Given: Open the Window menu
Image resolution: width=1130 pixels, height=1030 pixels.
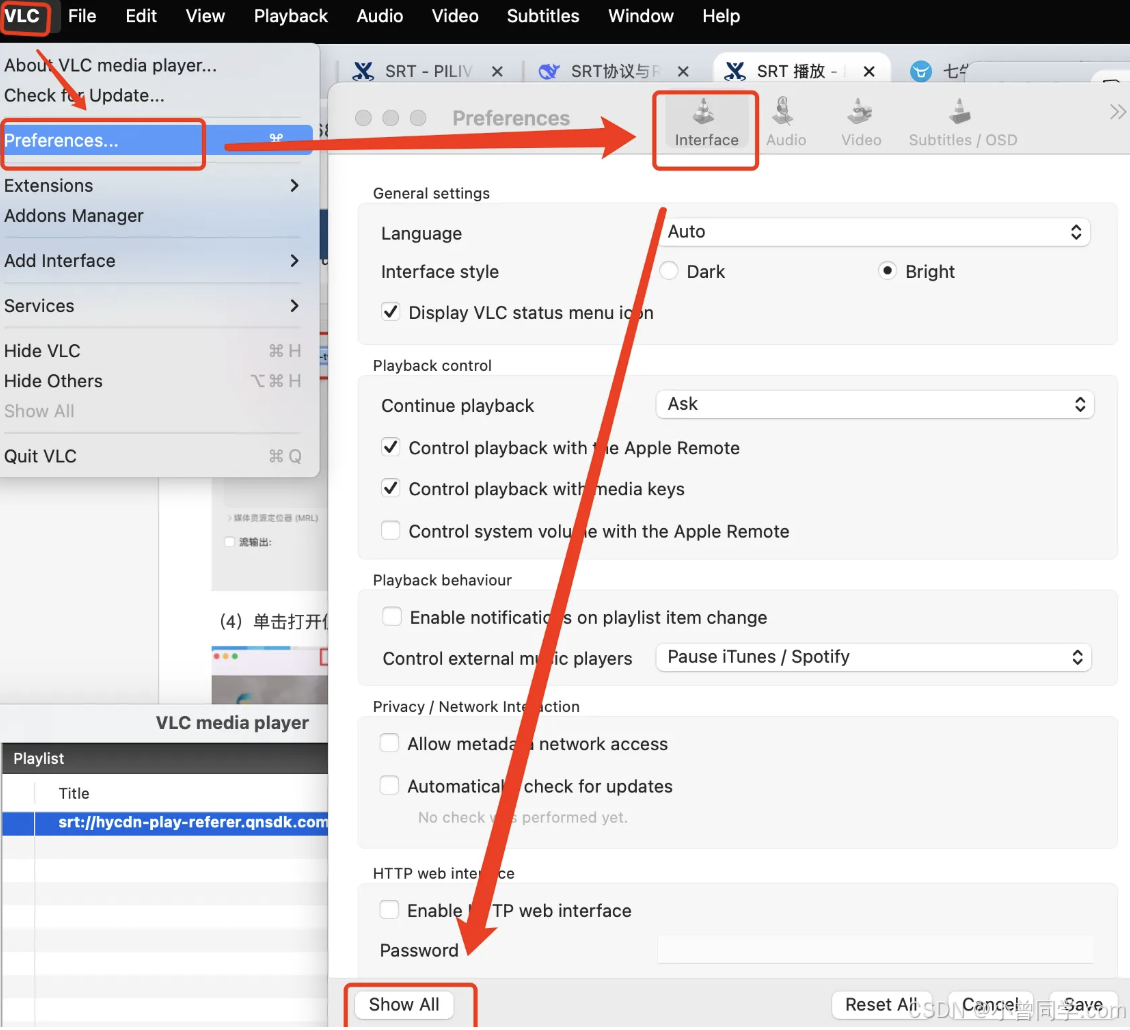Looking at the screenshot, I should (641, 16).
